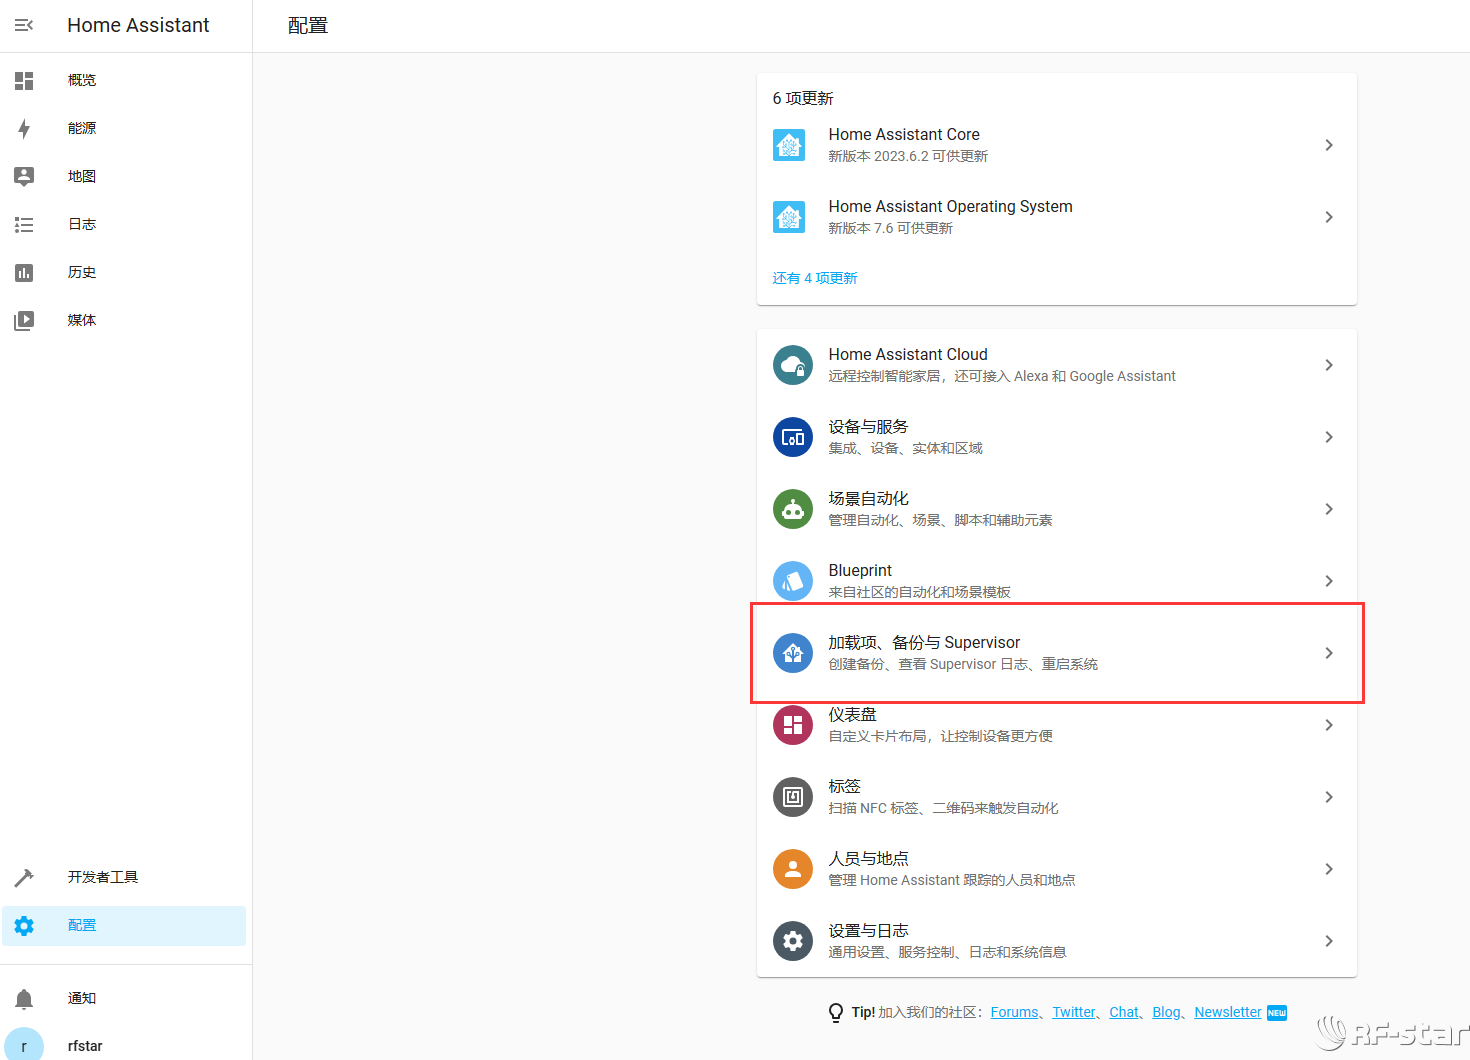Click the configuration gear icon in the sidebar

[24, 925]
